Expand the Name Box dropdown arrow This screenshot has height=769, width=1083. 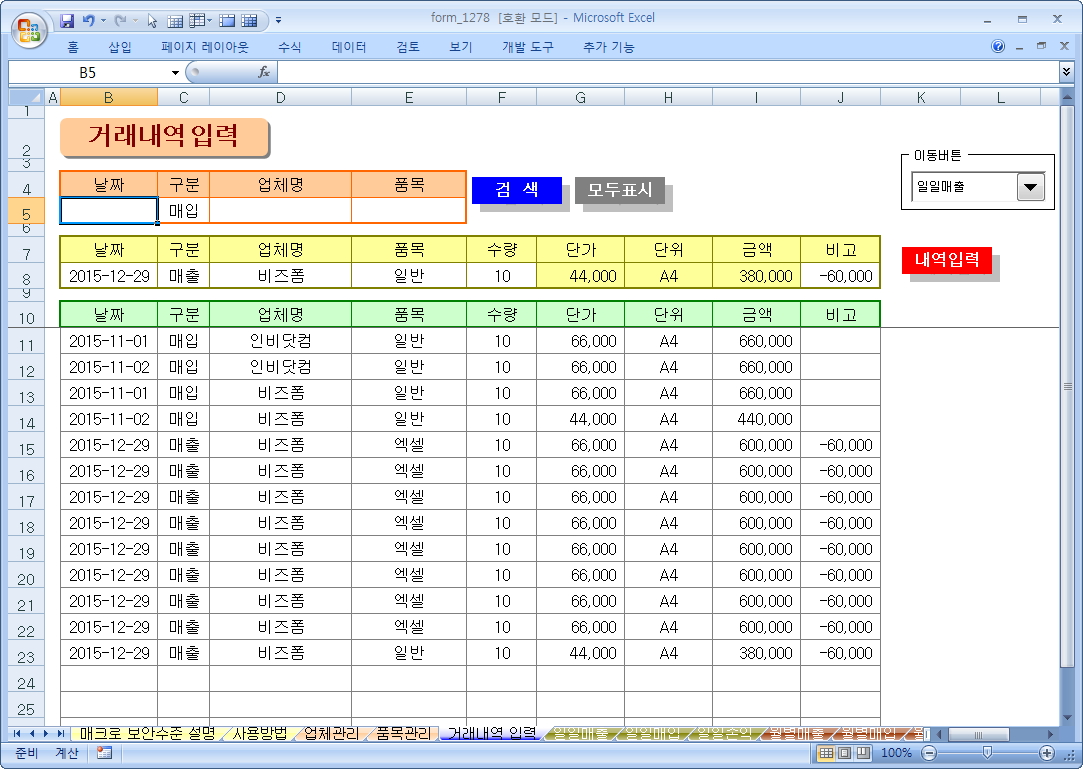175,72
